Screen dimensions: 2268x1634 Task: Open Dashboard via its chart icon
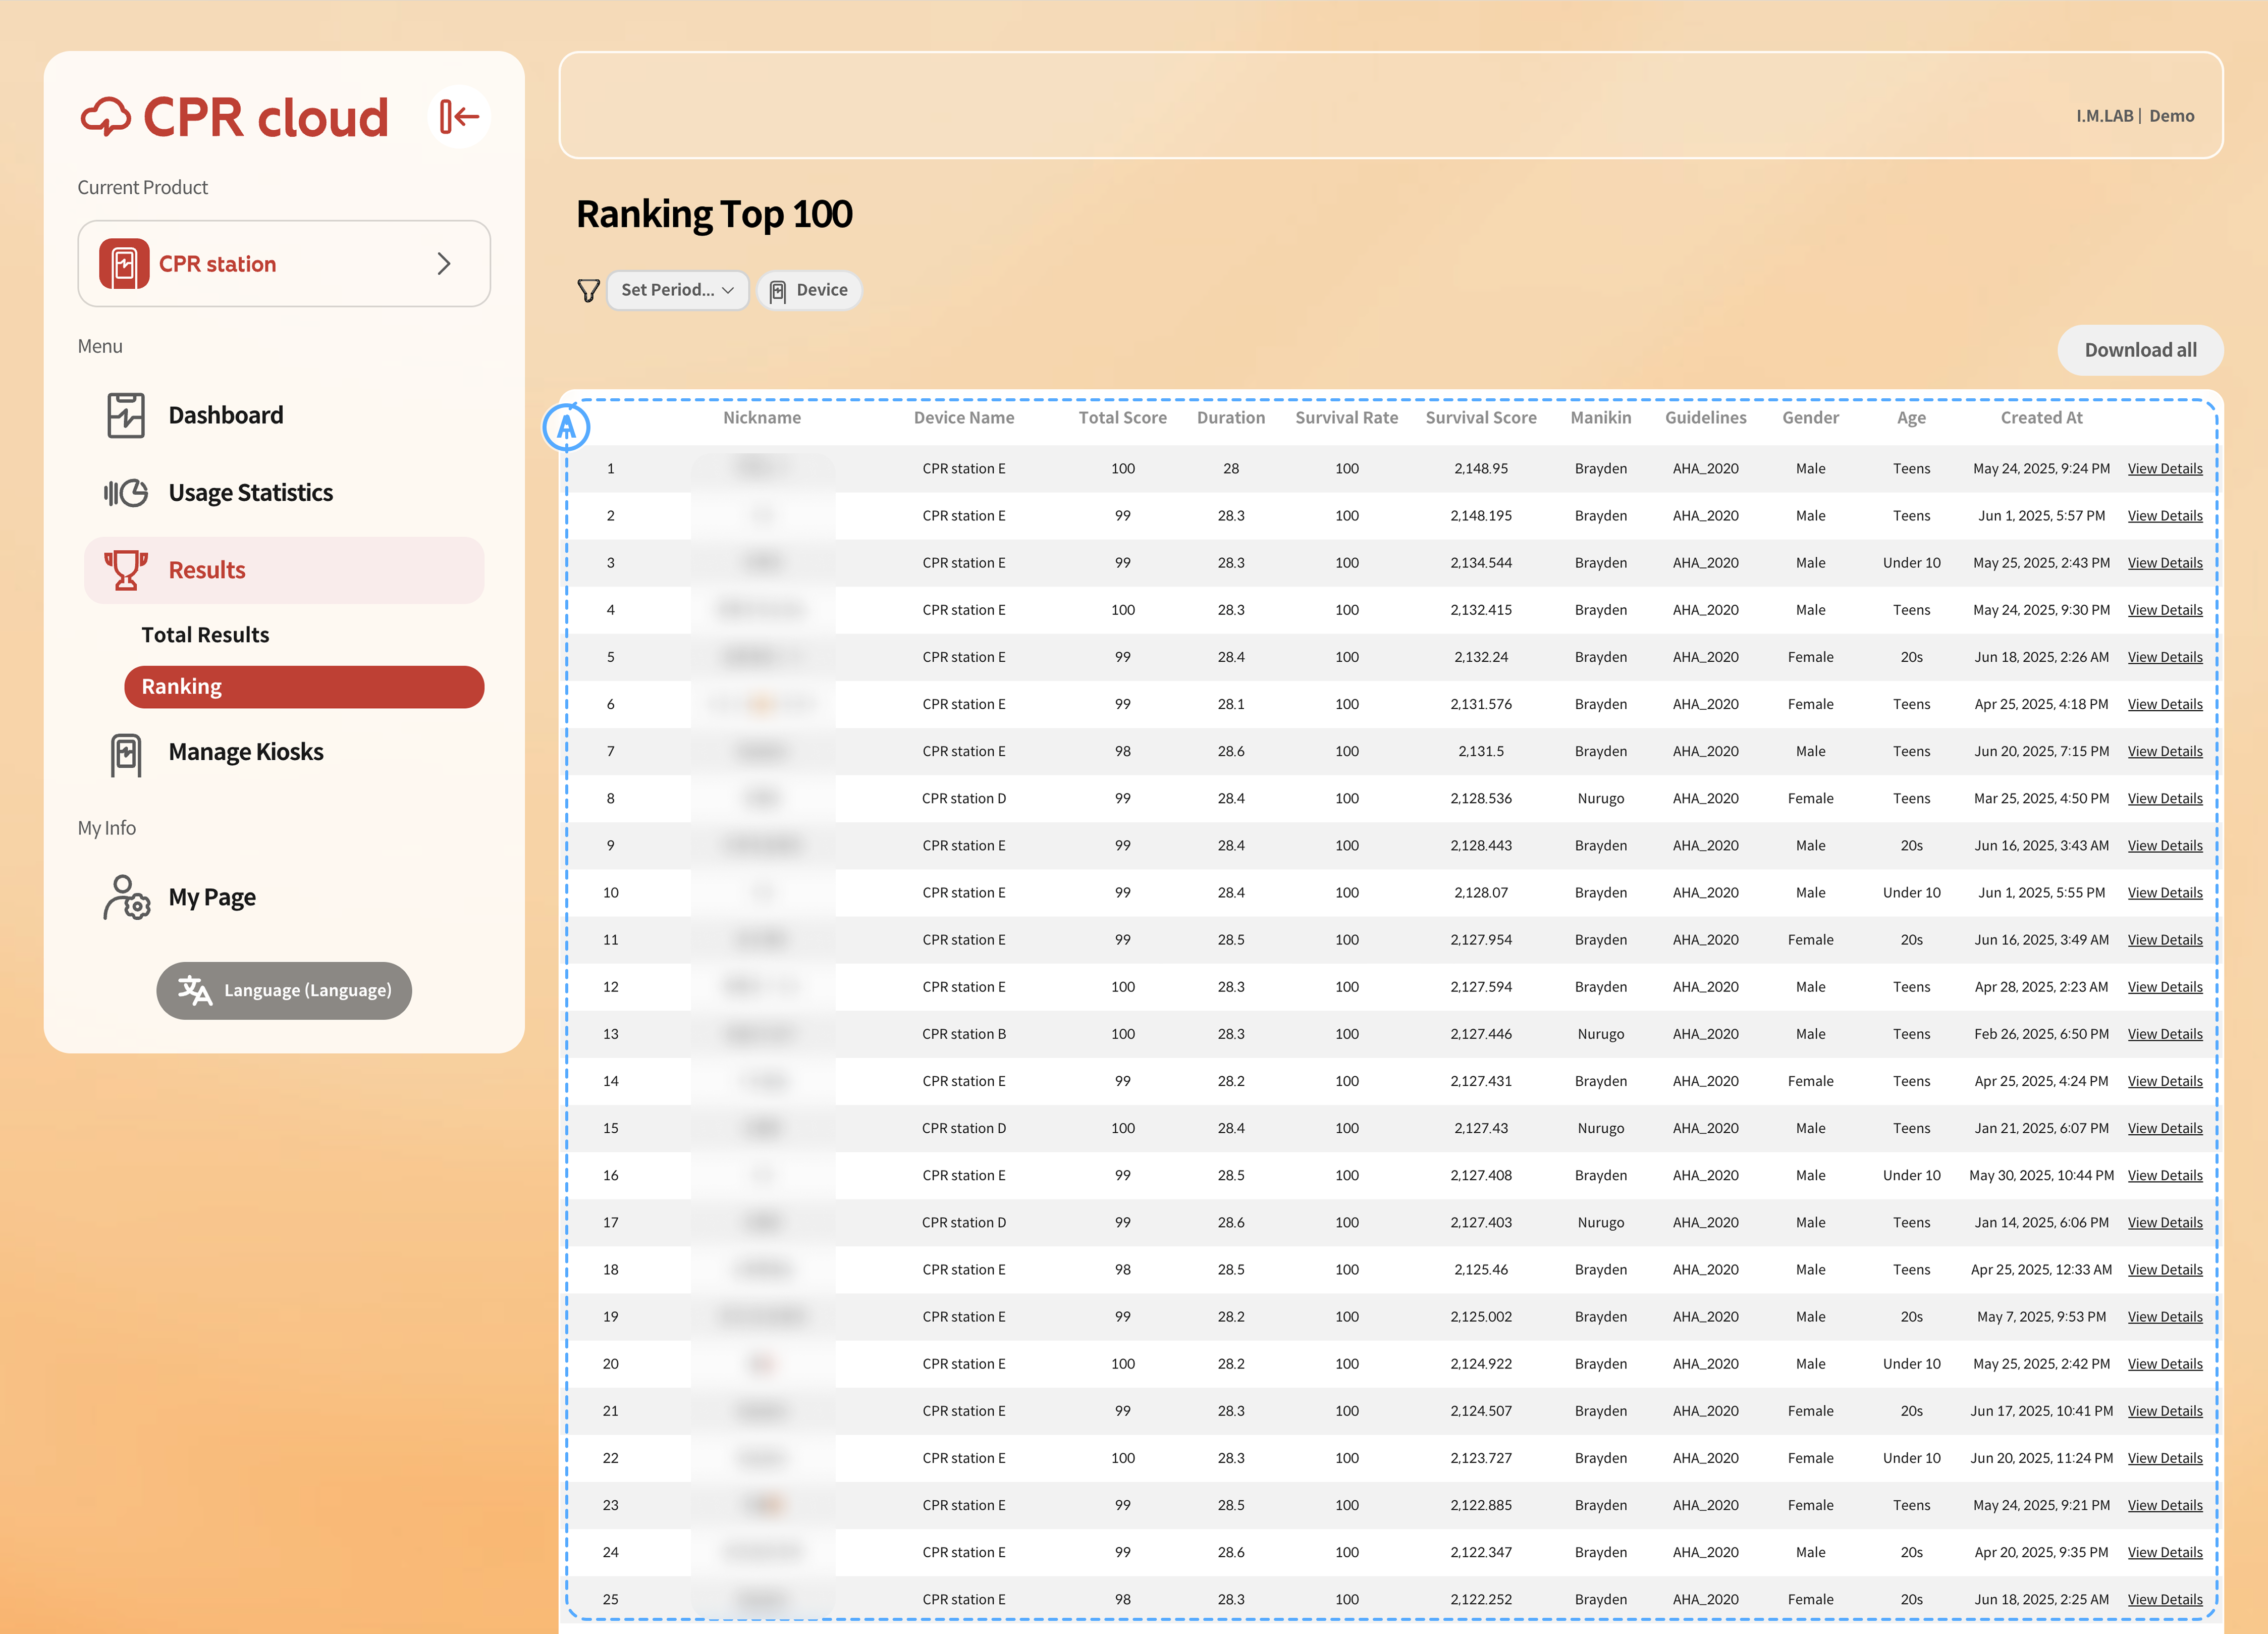[x=126, y=415]
